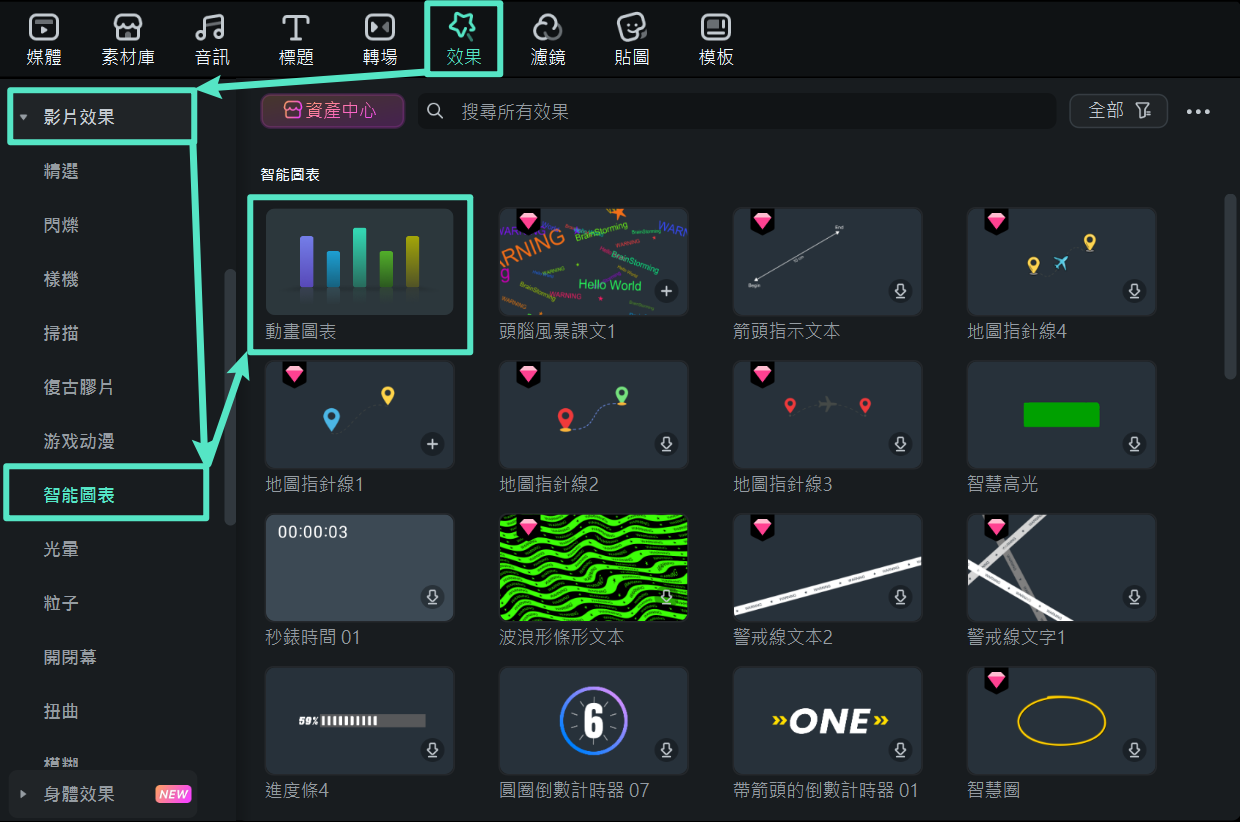Open the 模板 templates icon

[715, 28]
